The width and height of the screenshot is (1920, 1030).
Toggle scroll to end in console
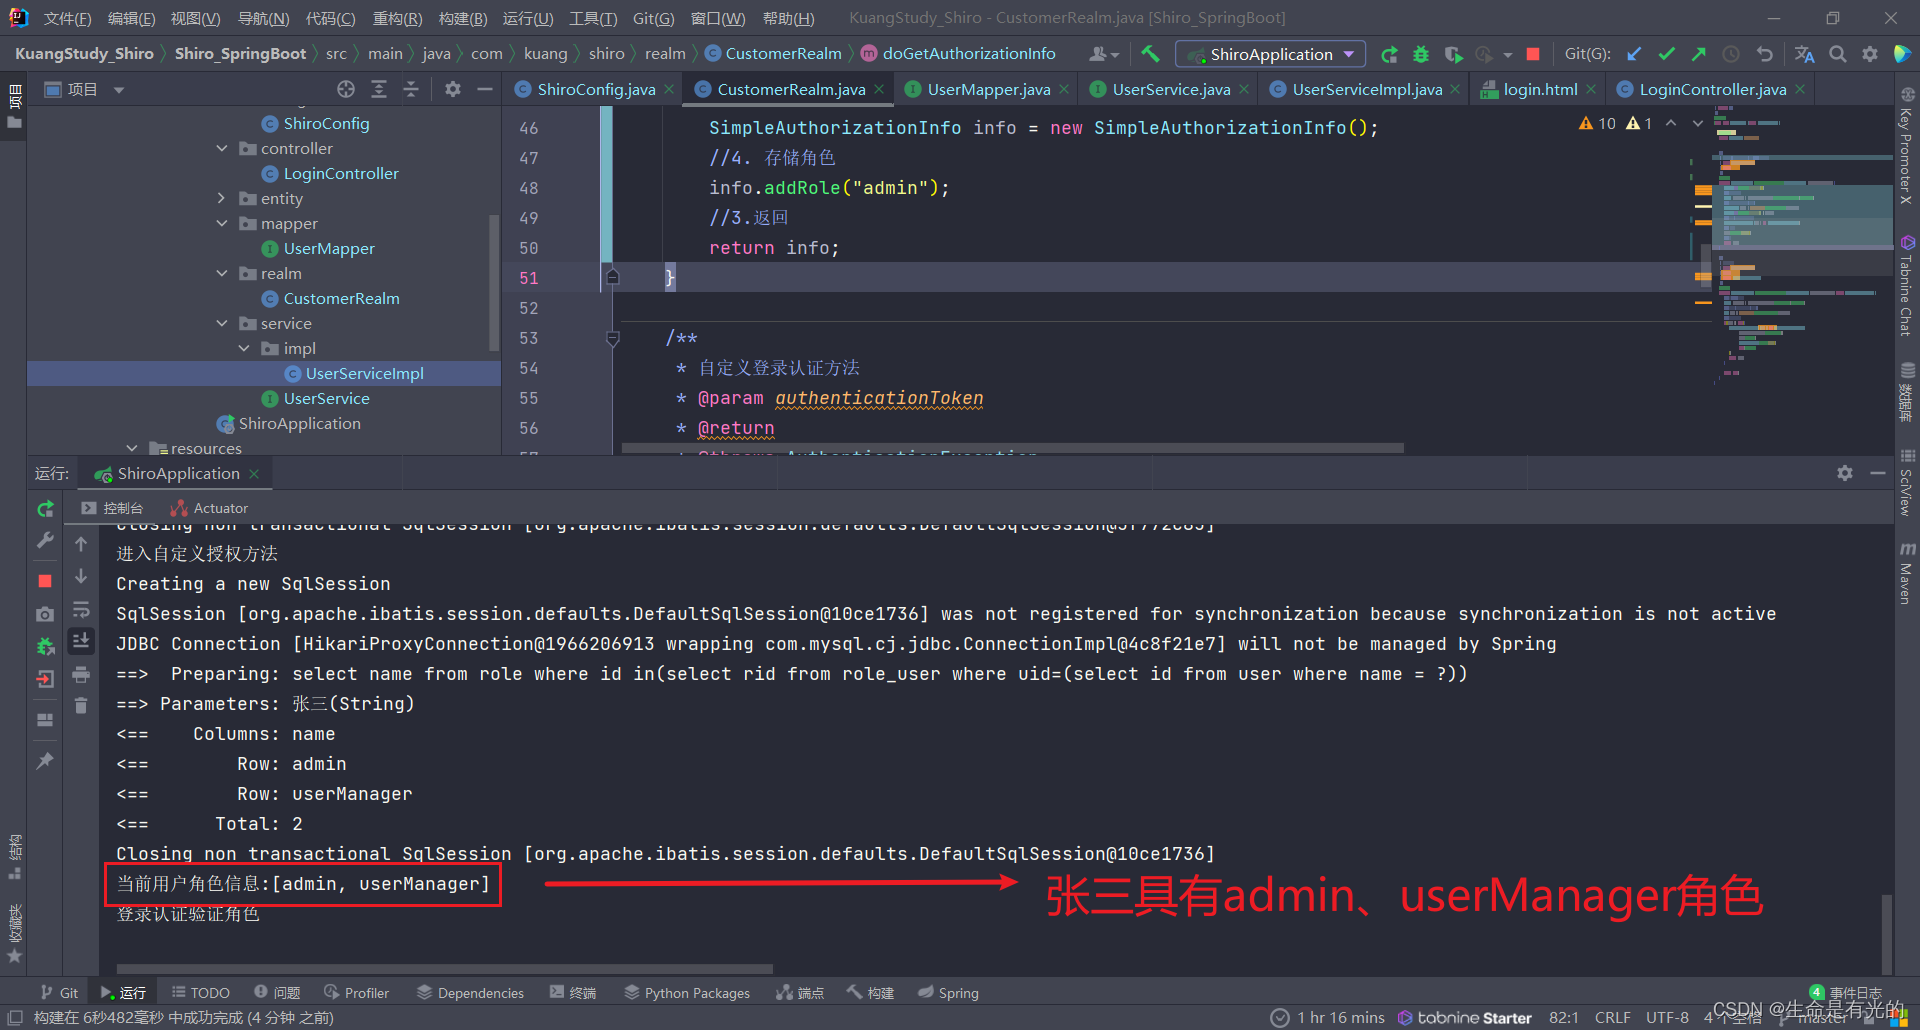tap(81, 641)
